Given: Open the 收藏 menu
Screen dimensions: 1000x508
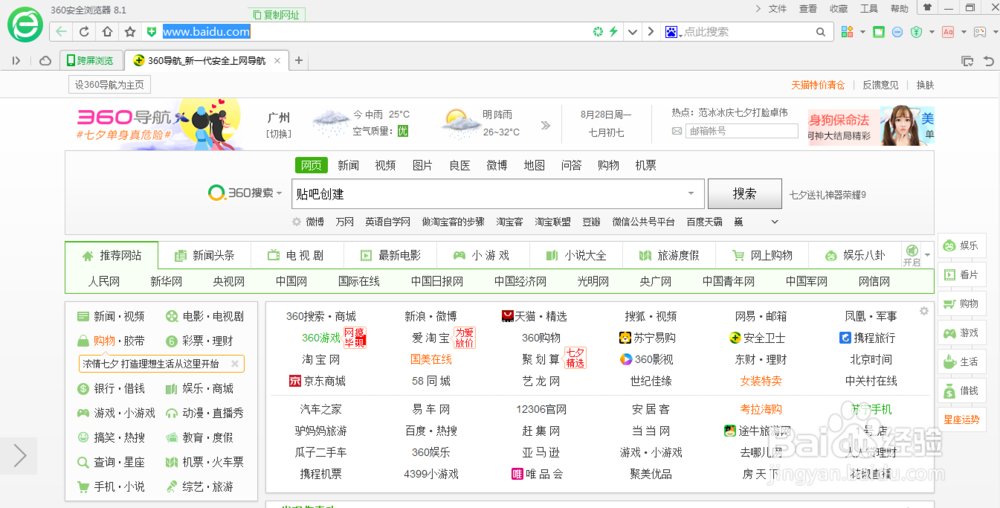Looking at the screenshot, I should tap(839, 8).
